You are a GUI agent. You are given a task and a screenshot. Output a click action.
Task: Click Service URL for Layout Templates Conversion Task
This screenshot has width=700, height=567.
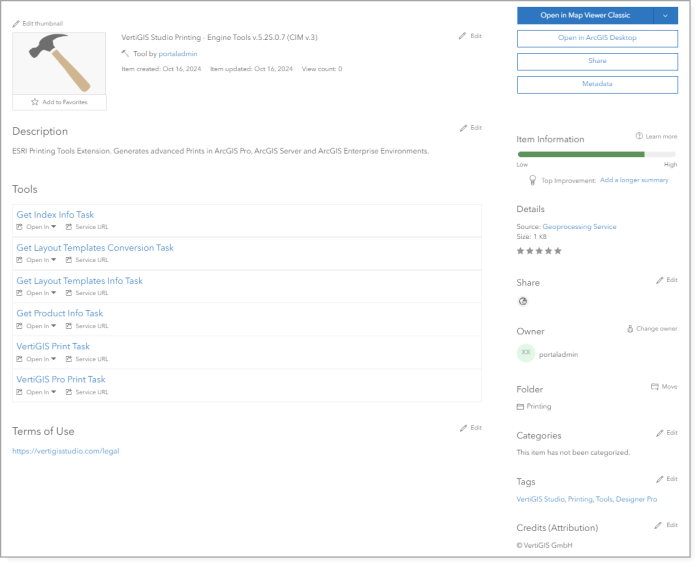[87, 260]
